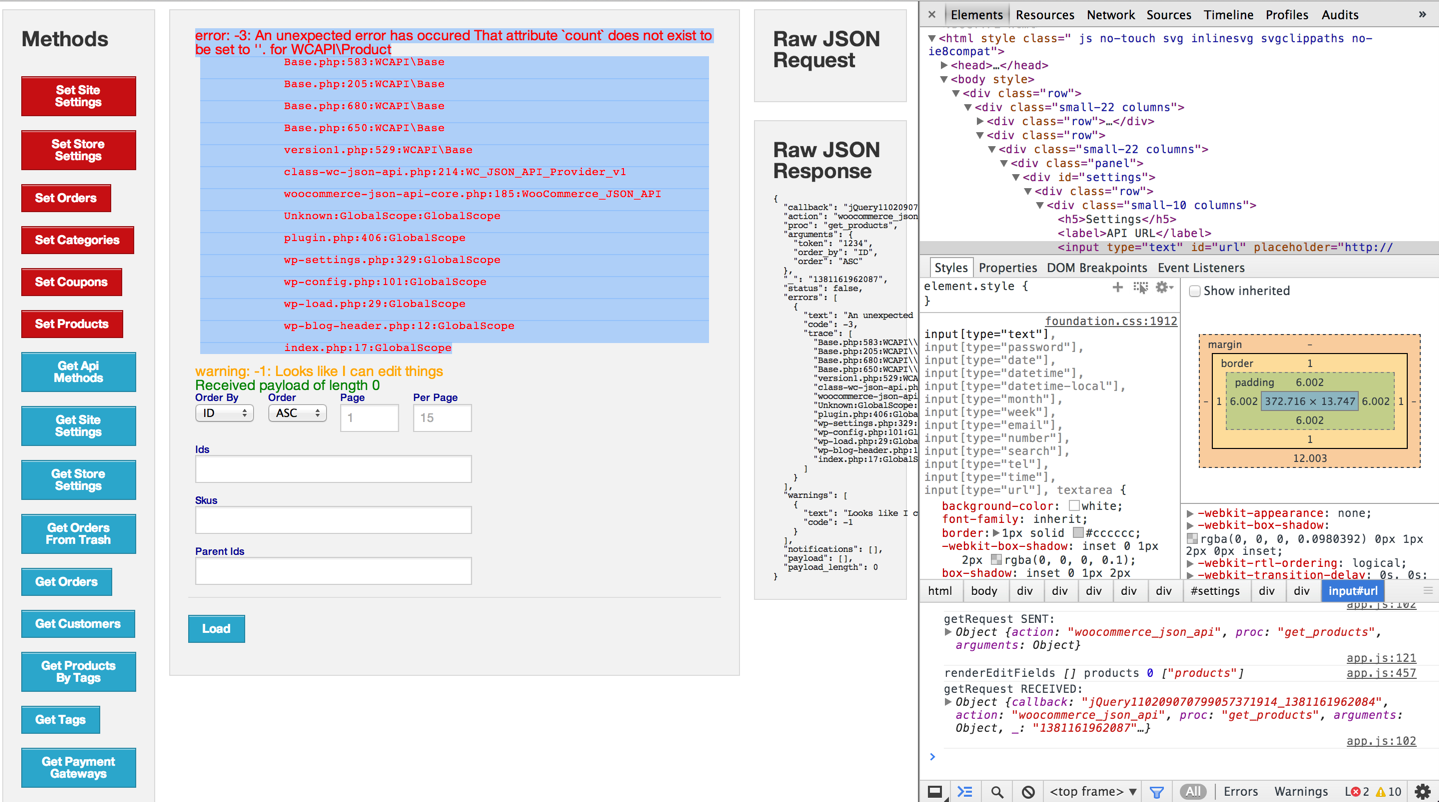Click the red Set Orders button
This screenshot has height=802, width=1439.
click(66, 198)
